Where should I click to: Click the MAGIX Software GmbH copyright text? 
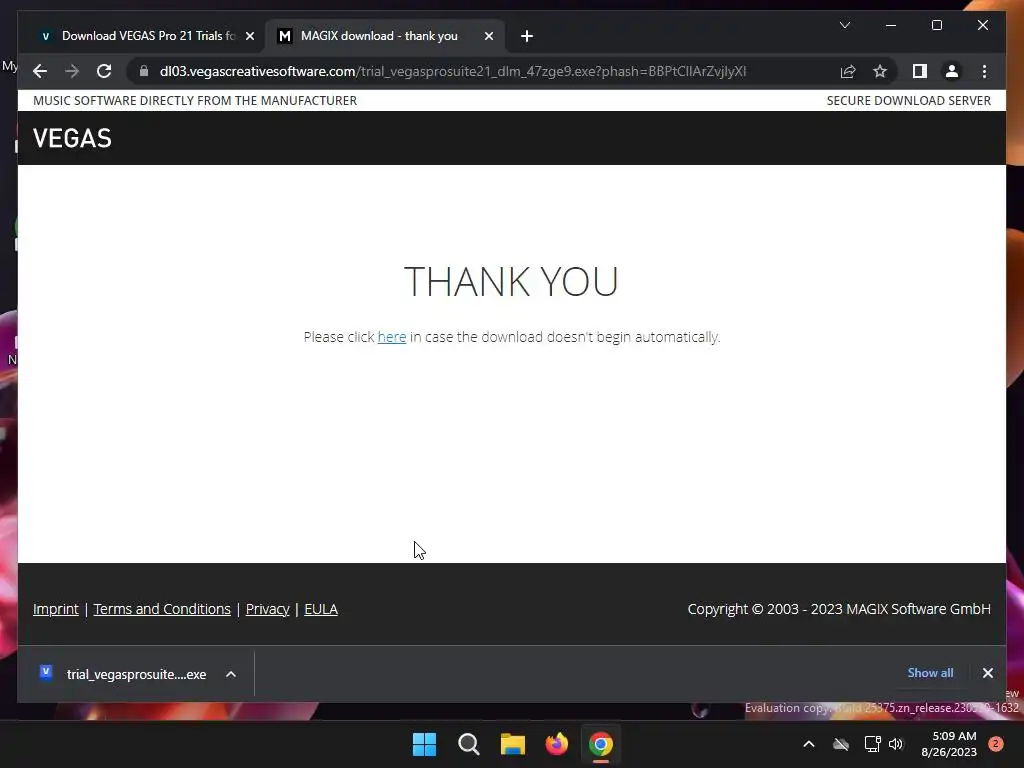pyautogui.click(x=839, y=609)
